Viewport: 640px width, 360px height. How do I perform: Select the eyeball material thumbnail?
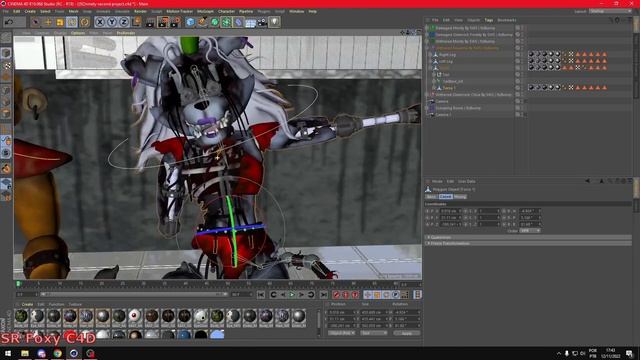click(x=135, y=316)
